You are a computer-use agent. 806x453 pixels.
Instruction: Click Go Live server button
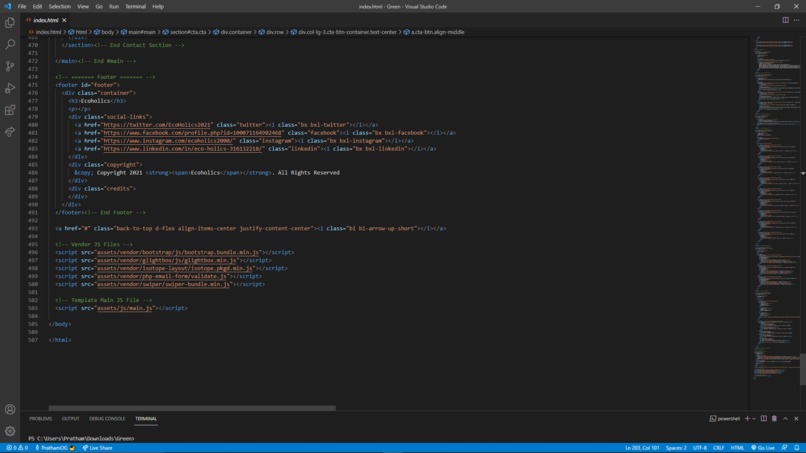click(763, 448)
